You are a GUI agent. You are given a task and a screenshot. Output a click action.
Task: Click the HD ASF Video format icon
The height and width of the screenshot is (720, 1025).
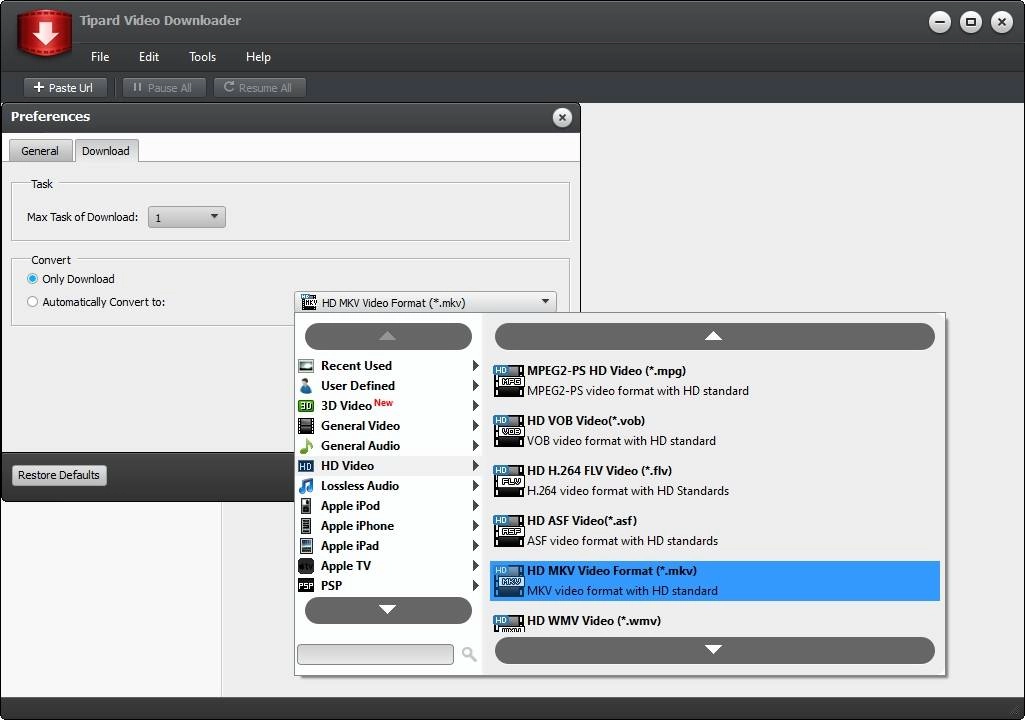(509, 531)
